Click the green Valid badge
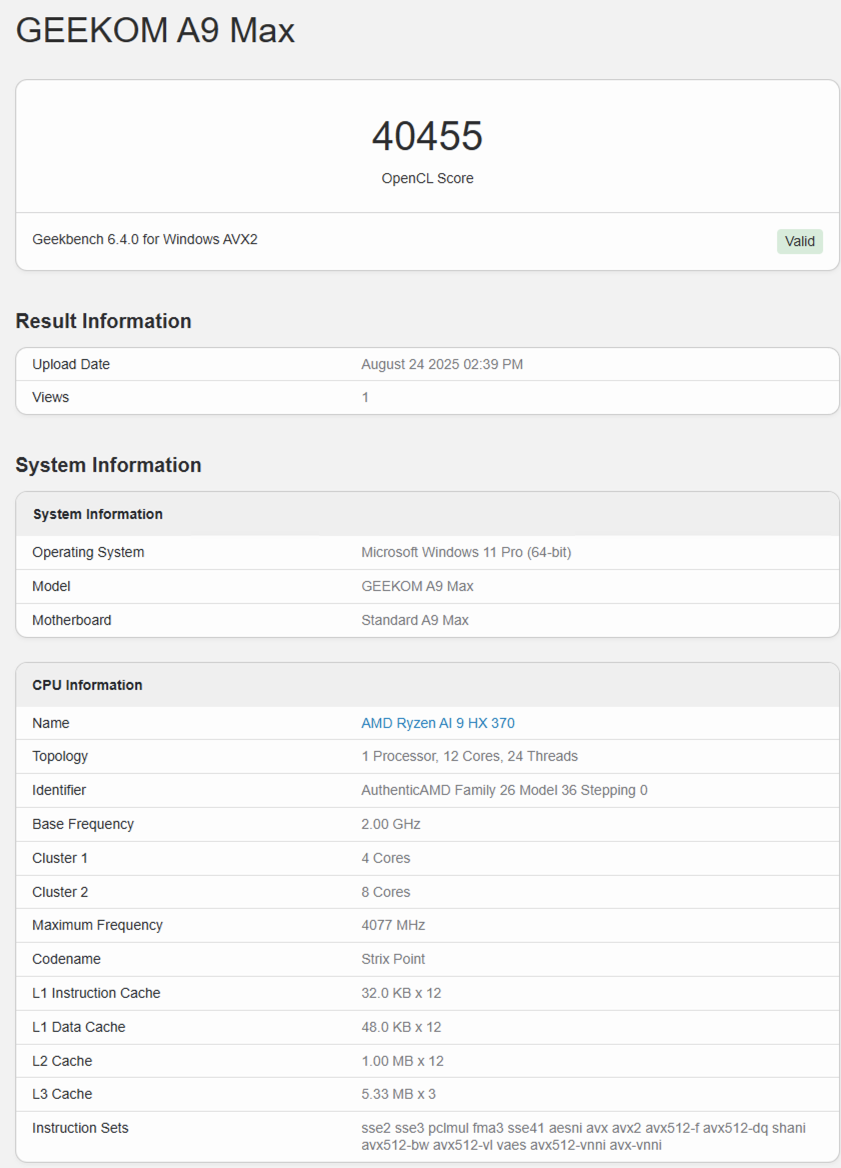Image resolution: width=841 pixels, height=1168 pixels. pyautogui.click(x=799, y=241)
